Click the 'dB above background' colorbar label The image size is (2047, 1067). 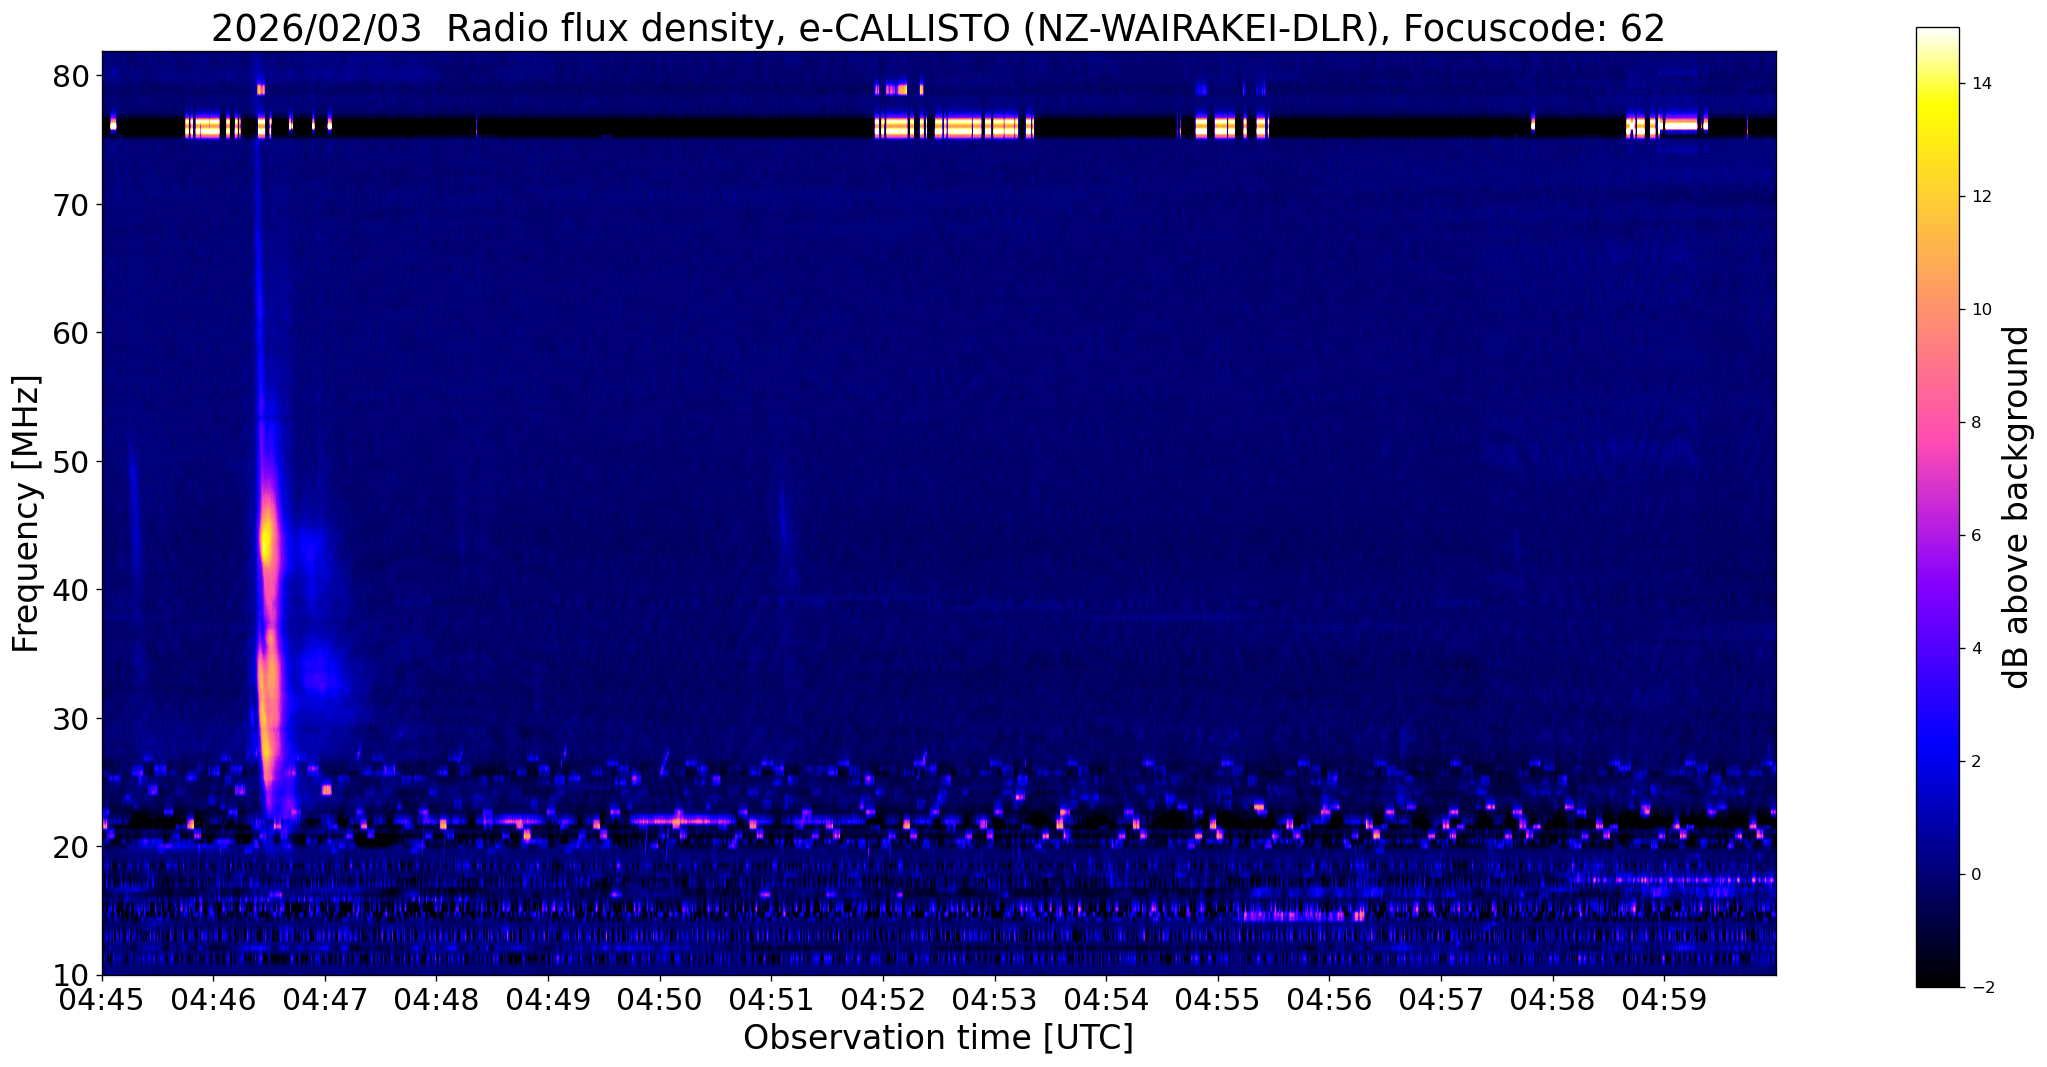pyautogui.click(x=2017, y=507)
